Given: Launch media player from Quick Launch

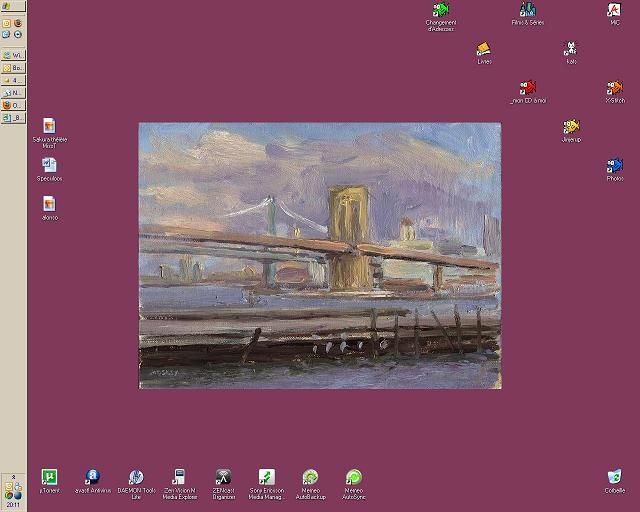Looking at the screenshot, I should [x=18, y=35].
